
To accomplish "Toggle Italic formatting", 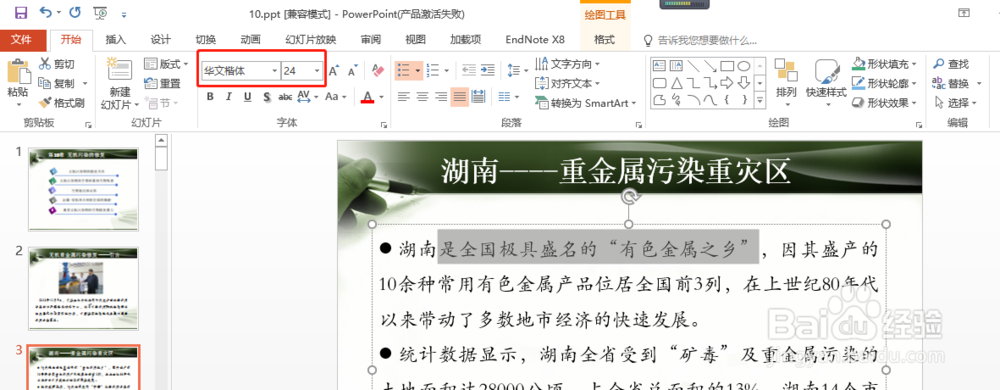I will (x=228, y=97).
